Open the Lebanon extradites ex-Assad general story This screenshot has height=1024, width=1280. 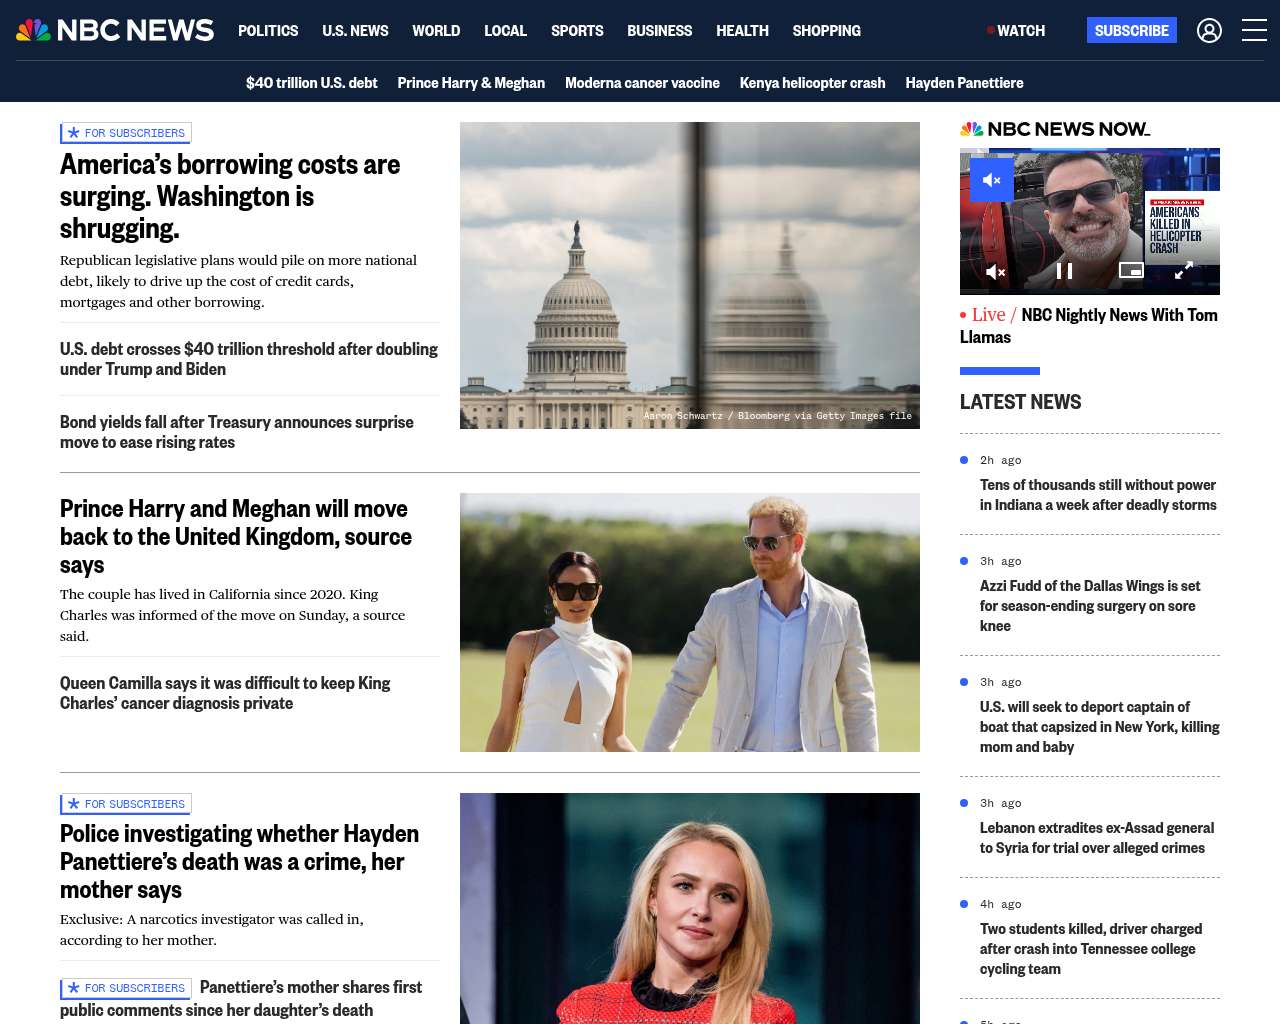click(x=1097, y=838)
